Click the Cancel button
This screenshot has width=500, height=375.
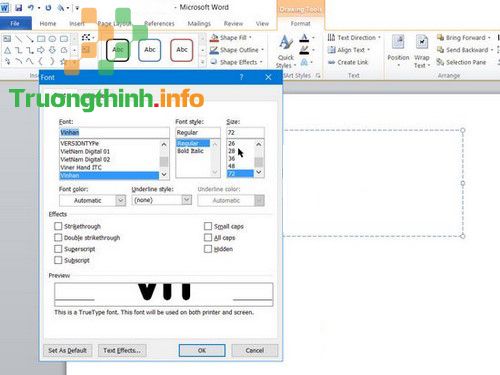pyautogui.click(x=255, y=351)
